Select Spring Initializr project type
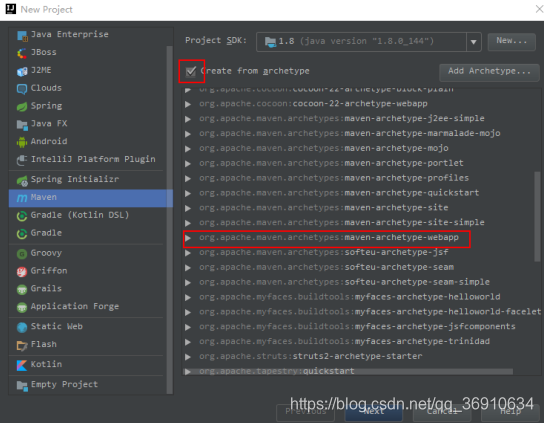Viewport: 544px width, 423px height. click(x=87, y=179)
